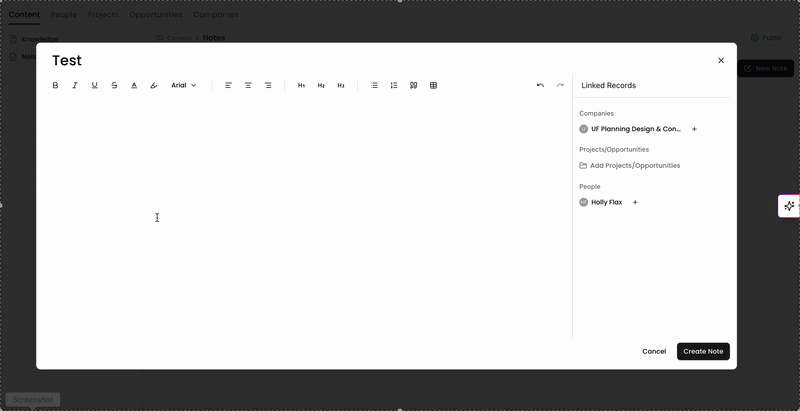Toggle underline text formatting

click(94, 85)
